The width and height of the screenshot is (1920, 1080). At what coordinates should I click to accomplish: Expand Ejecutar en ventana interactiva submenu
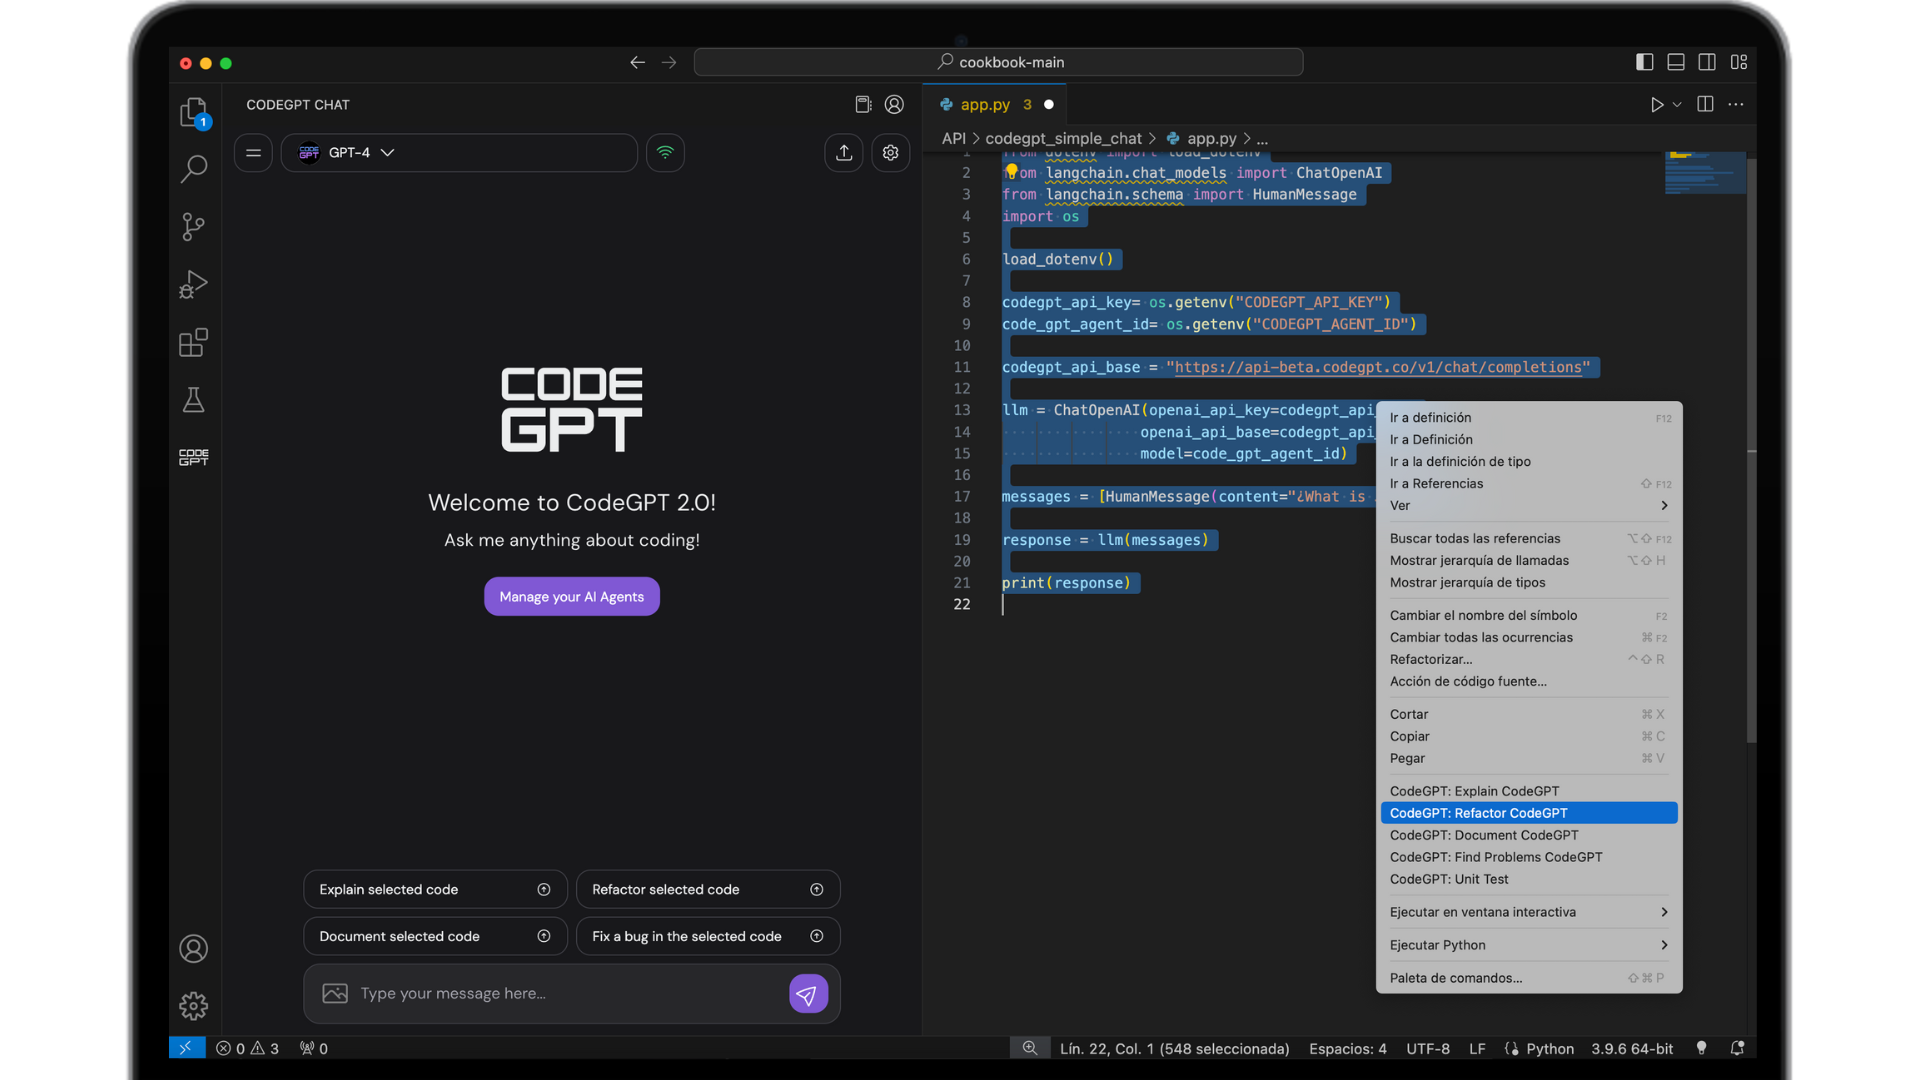pyautogui.click(x=1528, y=912)
